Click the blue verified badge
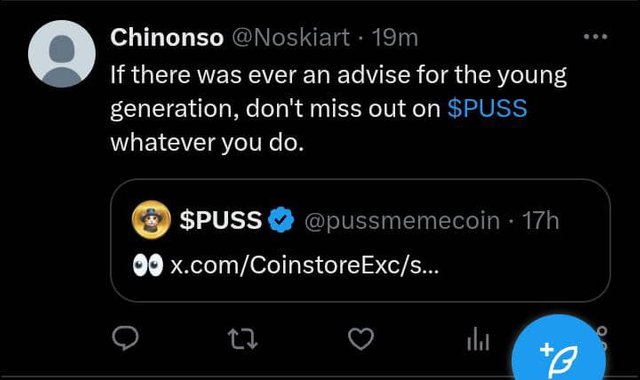The height and width of the screenshot is (380, 640). pyautogui.click(x=281, y=220)
